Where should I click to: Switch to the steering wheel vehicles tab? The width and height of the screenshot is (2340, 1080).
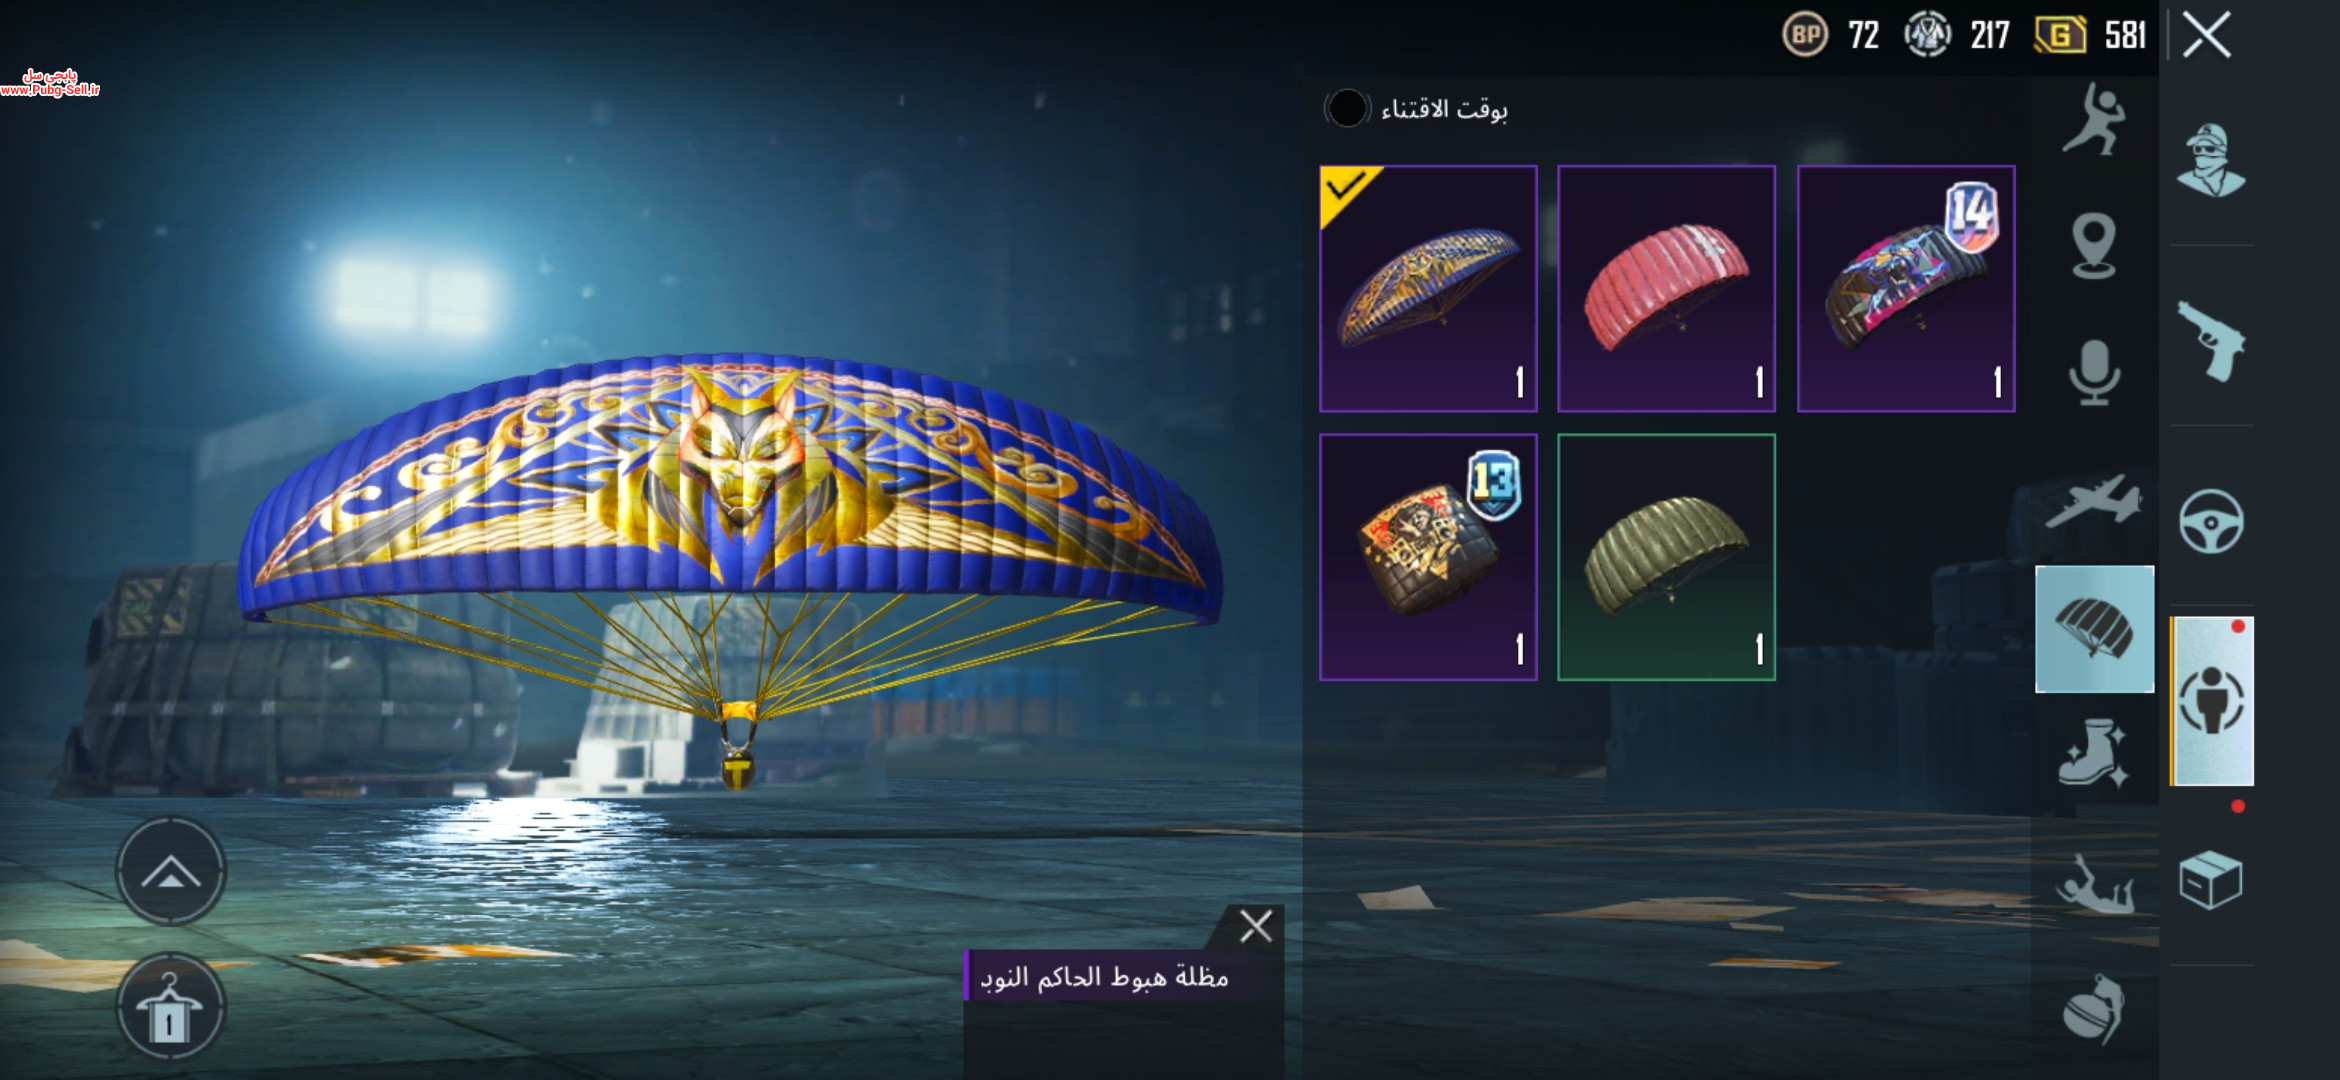point(2211,521)
